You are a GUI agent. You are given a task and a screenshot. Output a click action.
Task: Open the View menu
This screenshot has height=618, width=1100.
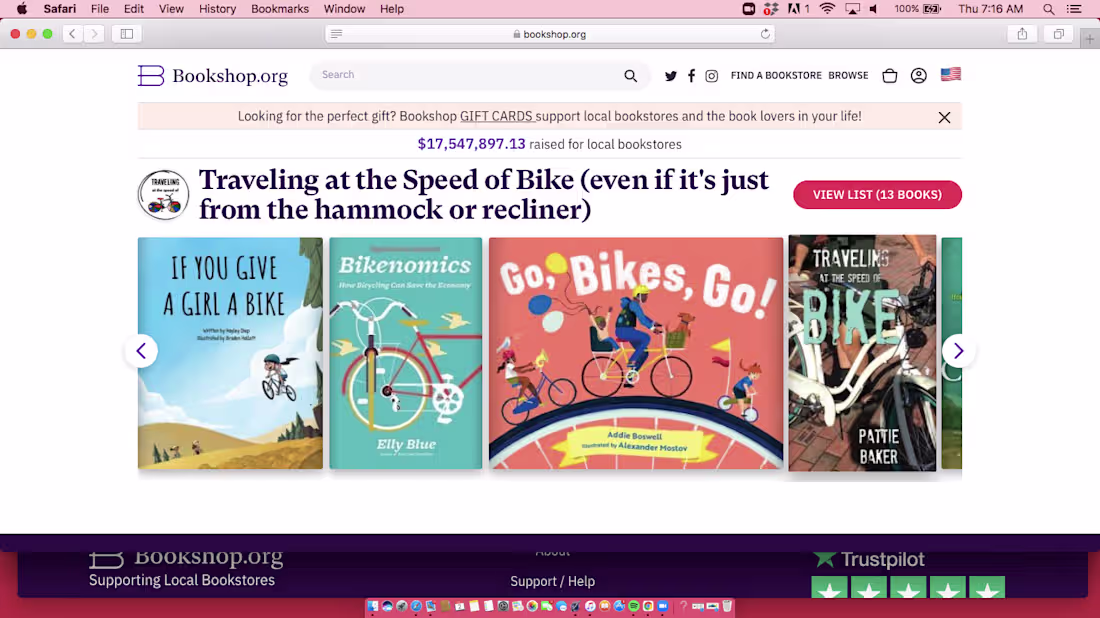(170, 9)
